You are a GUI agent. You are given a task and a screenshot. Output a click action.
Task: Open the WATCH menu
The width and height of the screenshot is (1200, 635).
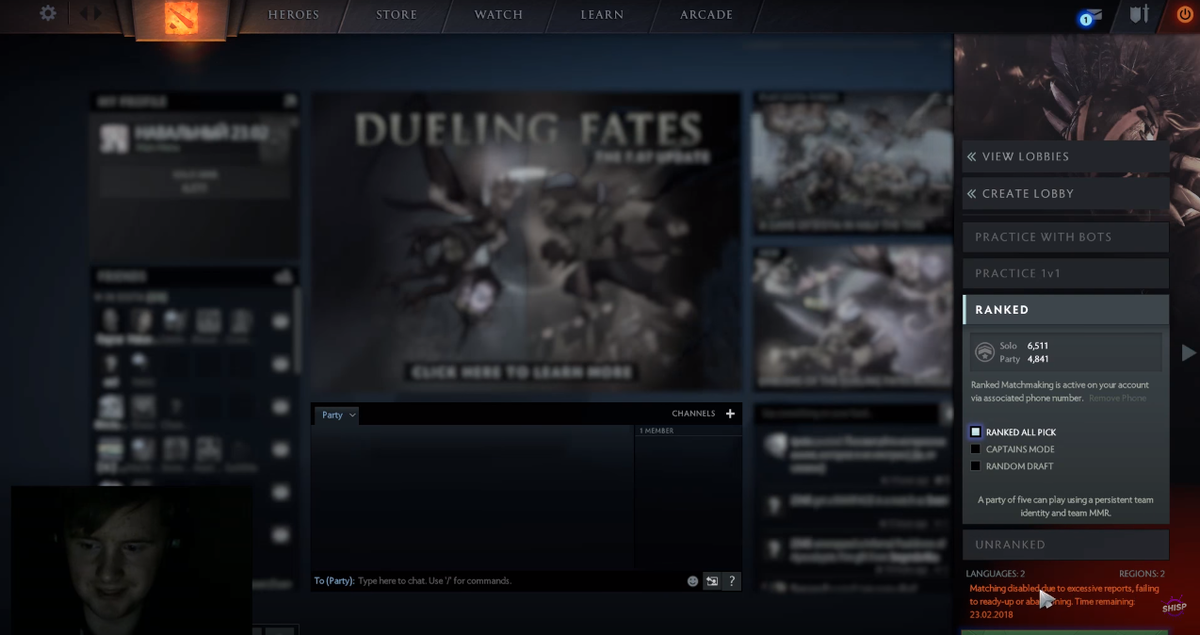[x=498, y=15]
